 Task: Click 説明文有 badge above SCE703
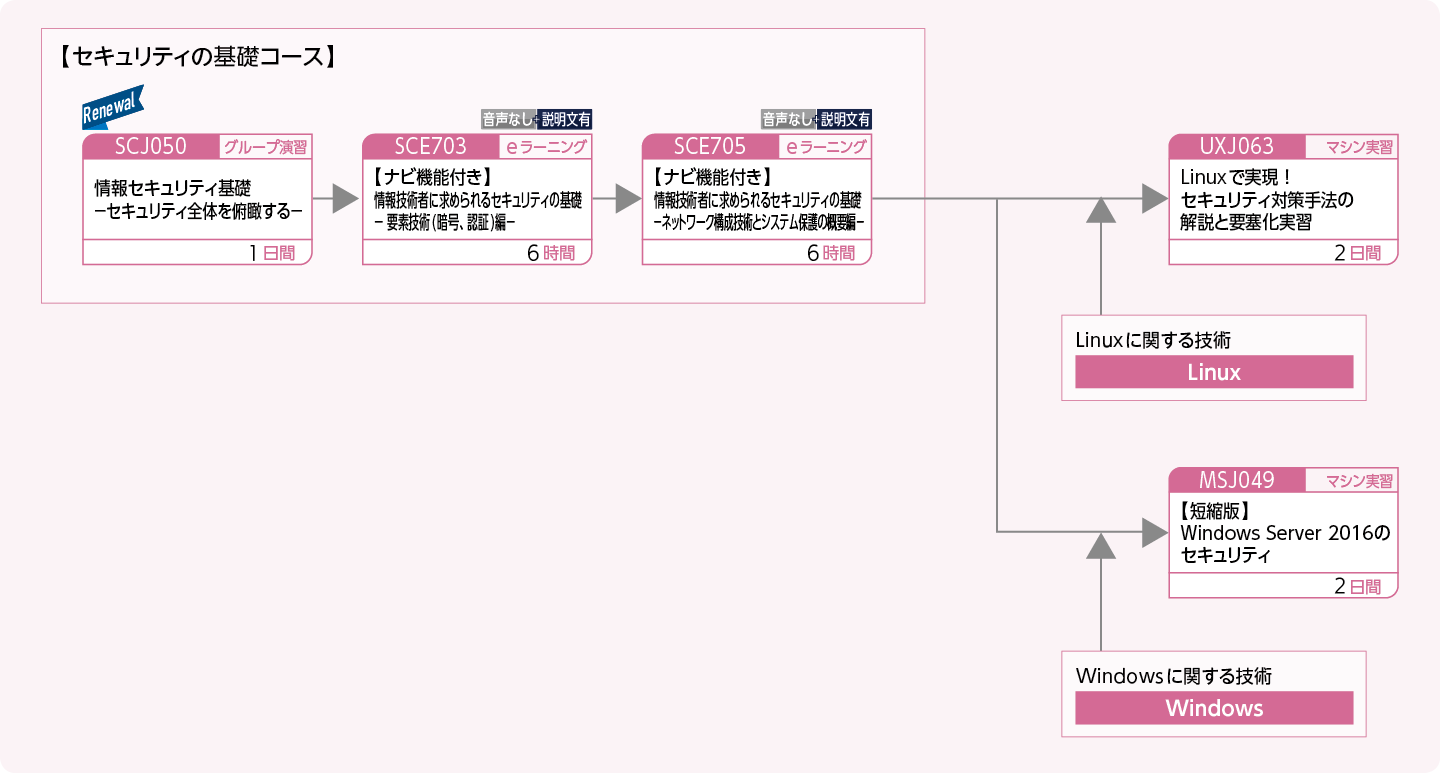coord(565,119)
